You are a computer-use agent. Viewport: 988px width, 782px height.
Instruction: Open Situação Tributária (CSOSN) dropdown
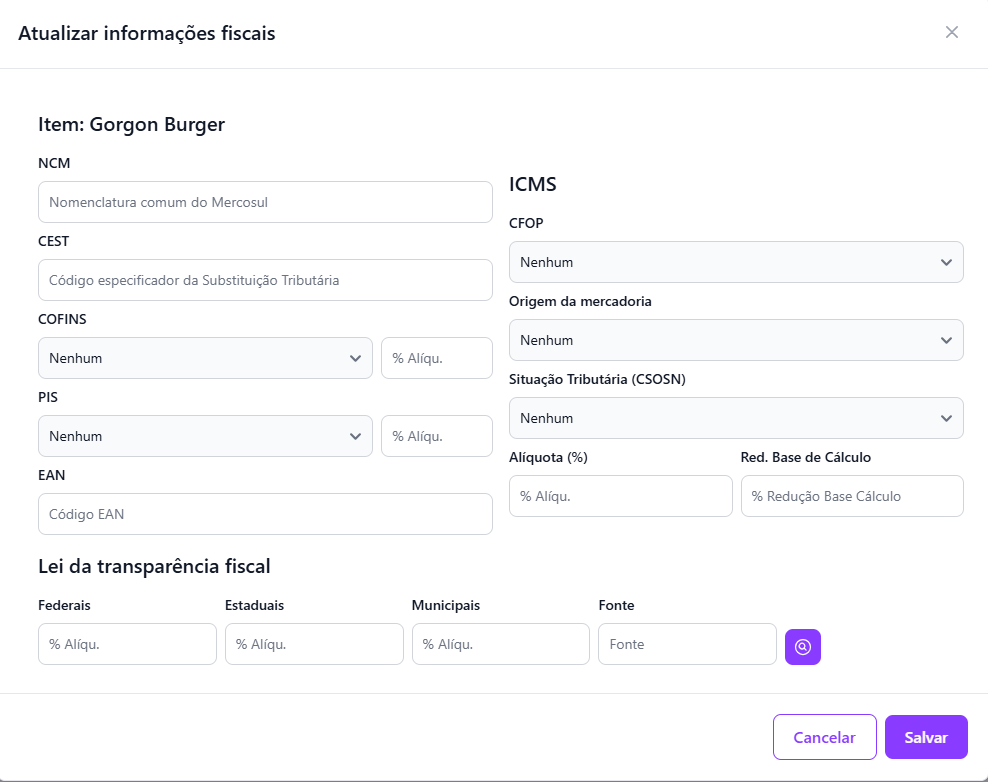click(x=736, y=418)
